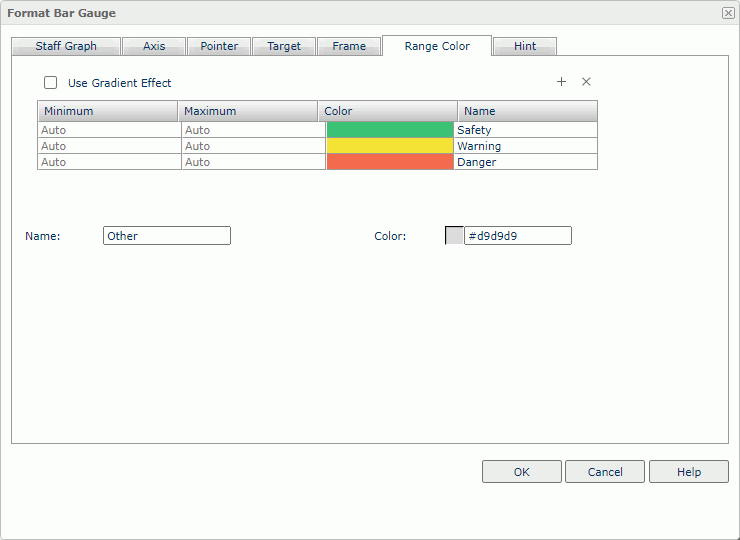Click the X icon to remove range
Image resolution: width=740 pixels, height=540 pixels.
pos(587,82)
